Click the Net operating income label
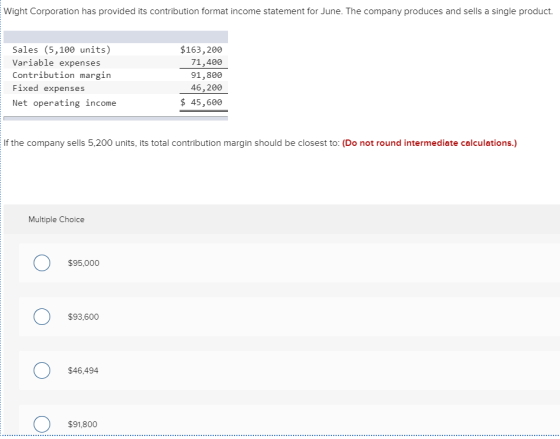 [x=64, y=103]
